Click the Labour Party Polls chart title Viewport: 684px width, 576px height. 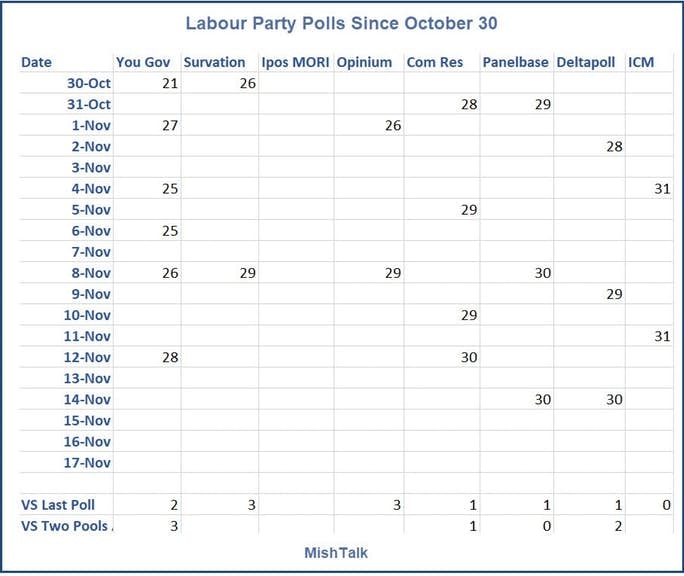[x=341, y=23]
